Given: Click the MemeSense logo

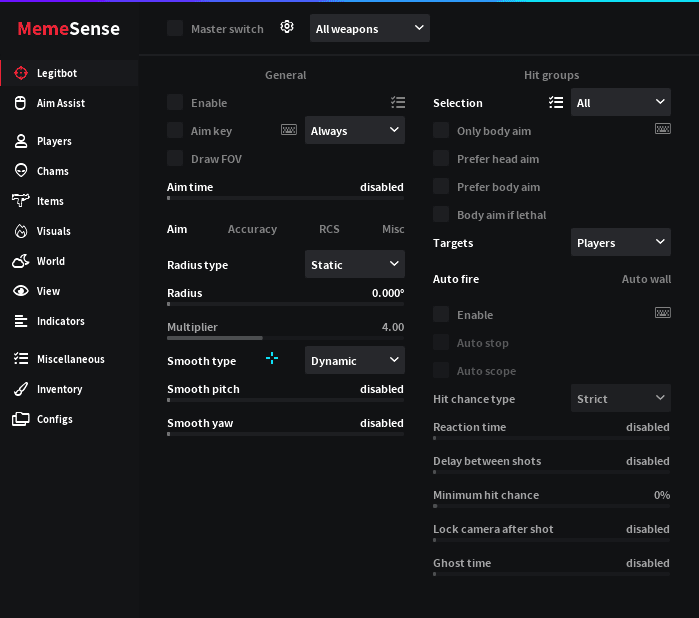Looking at the screenshot, I should [x=69, y=29].
